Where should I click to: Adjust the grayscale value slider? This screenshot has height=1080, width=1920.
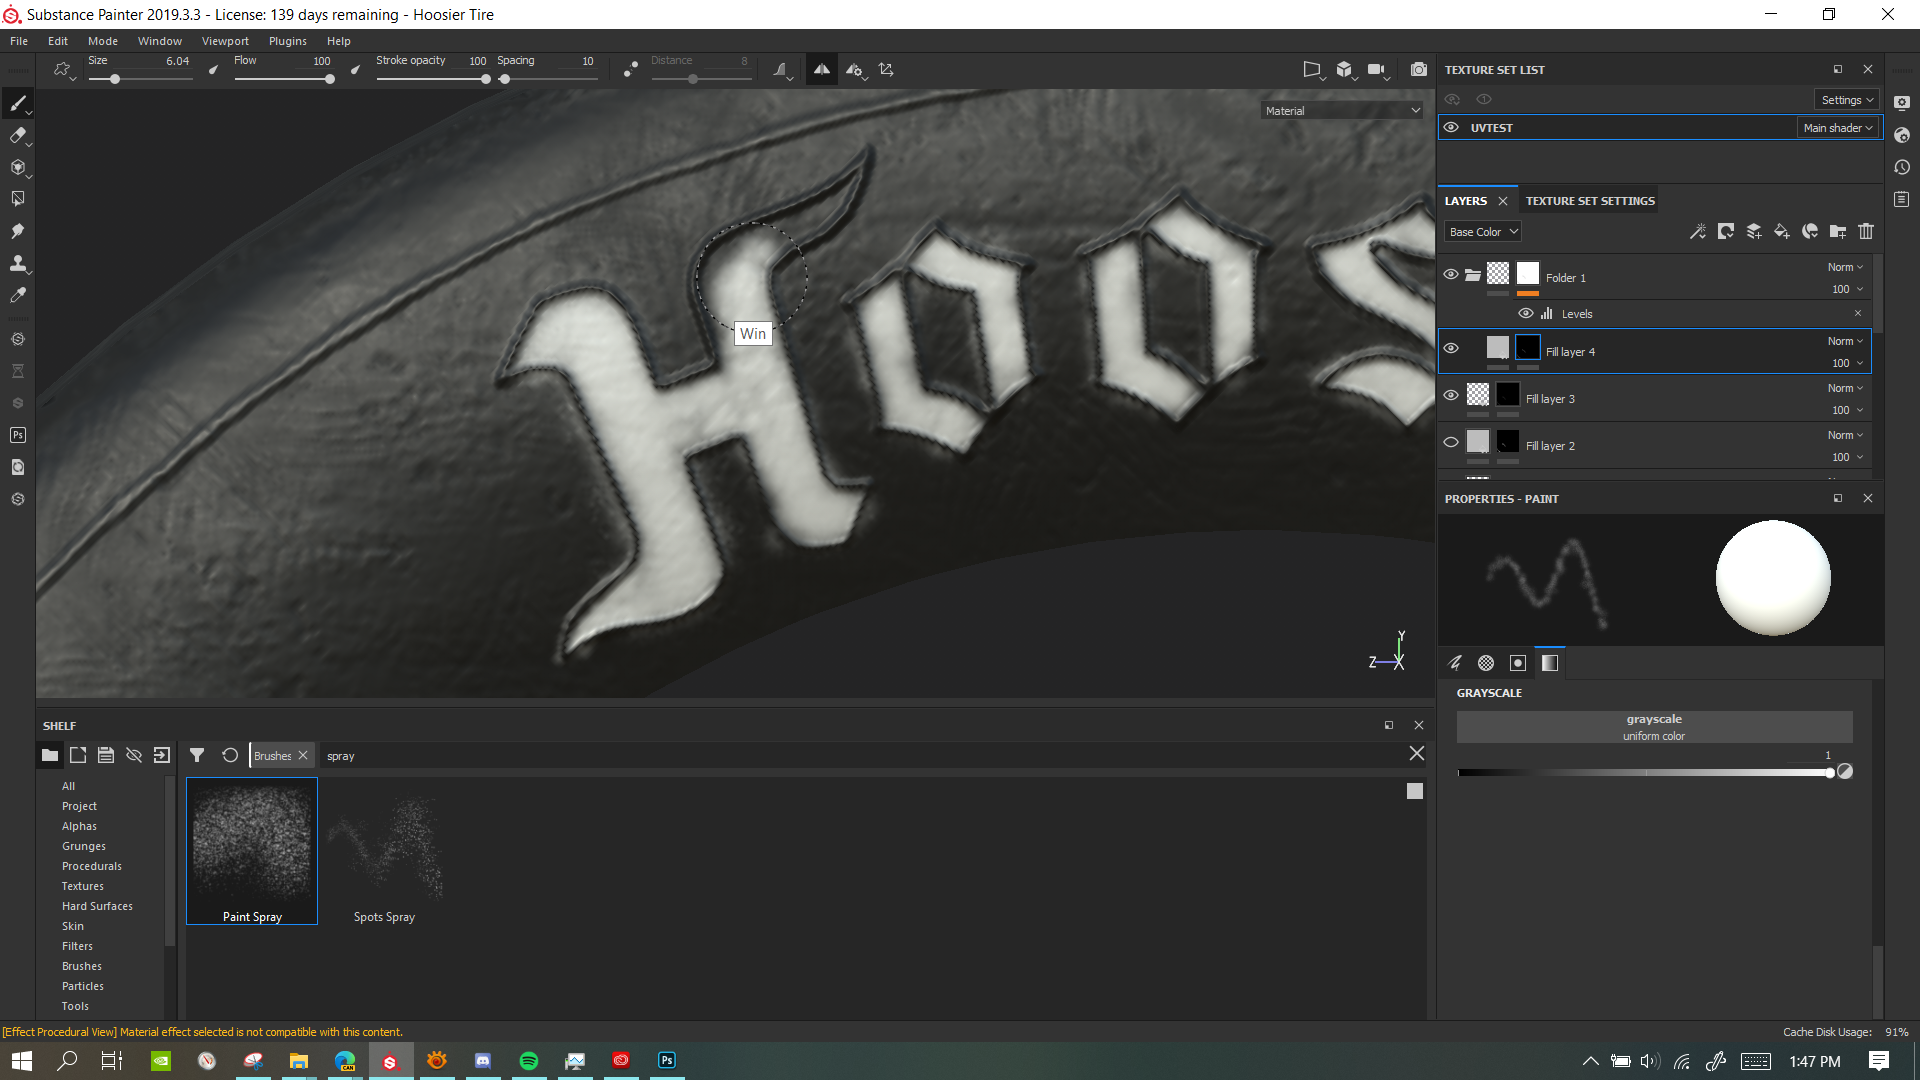(x=1646, y=772)
